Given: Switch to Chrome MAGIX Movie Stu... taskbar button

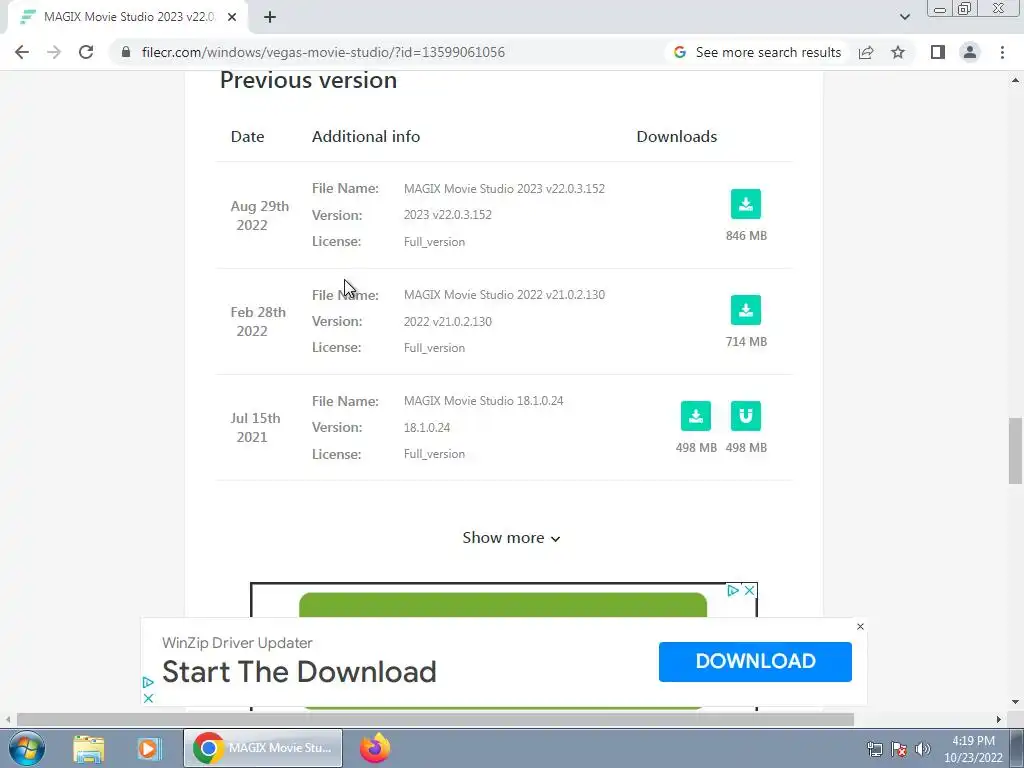Looking at the screenshot, I should (263, 748).
